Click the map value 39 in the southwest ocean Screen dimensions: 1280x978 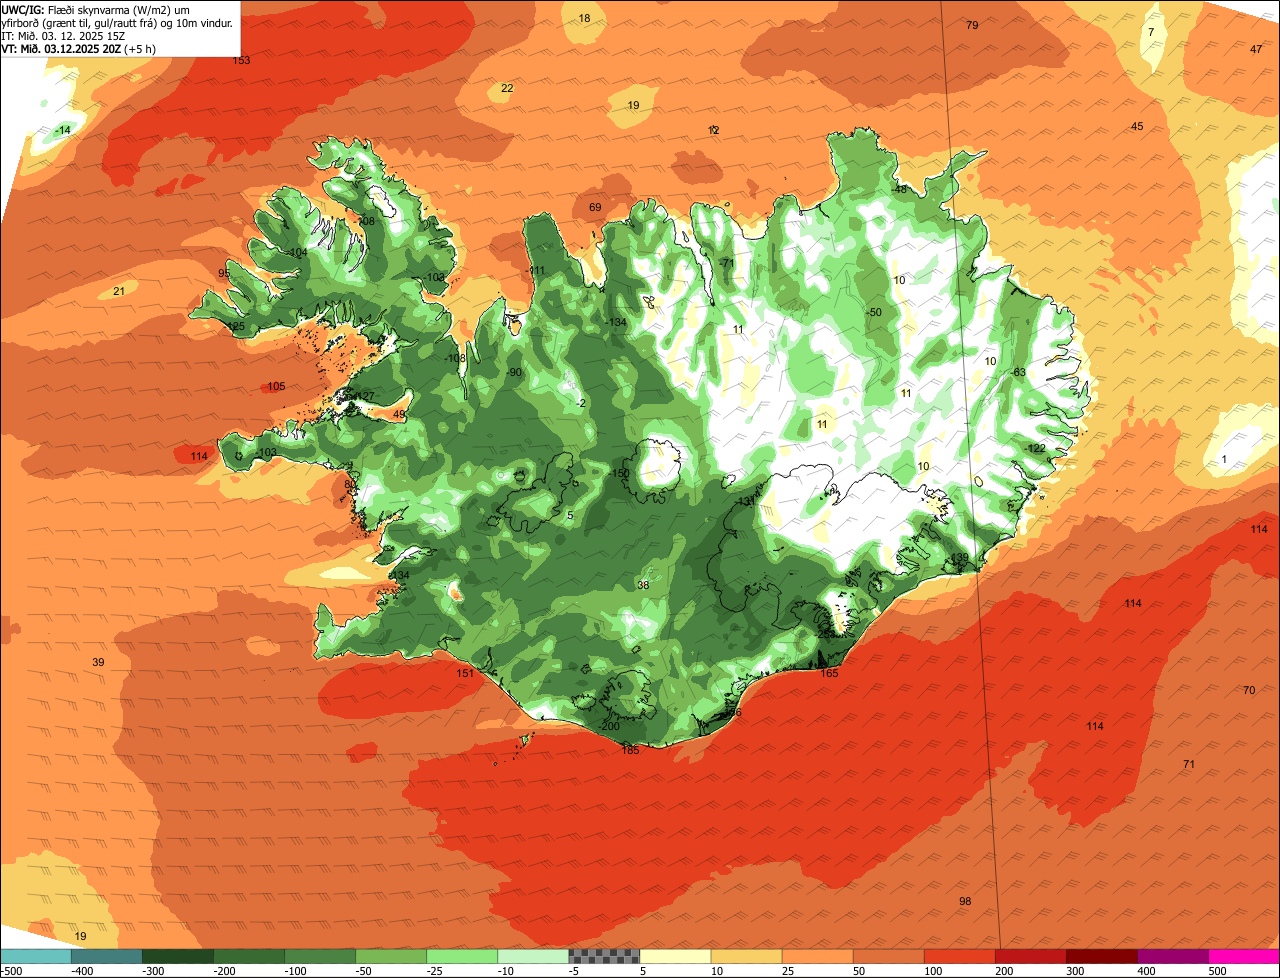[98, 662]
